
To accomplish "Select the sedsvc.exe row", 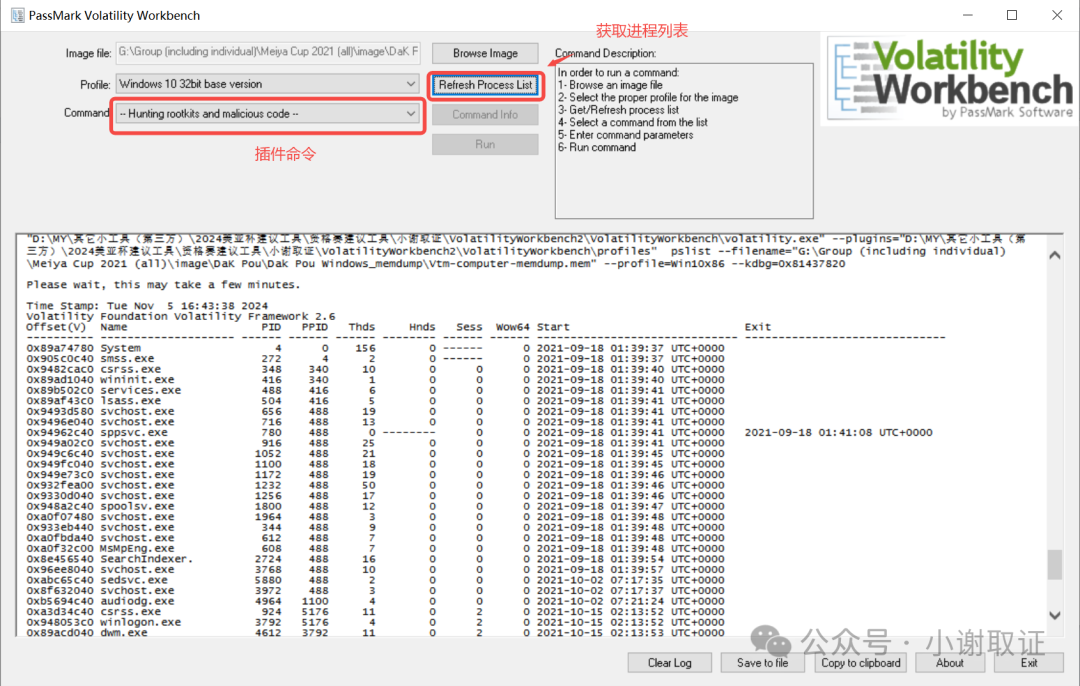I will tap(375, 580).
